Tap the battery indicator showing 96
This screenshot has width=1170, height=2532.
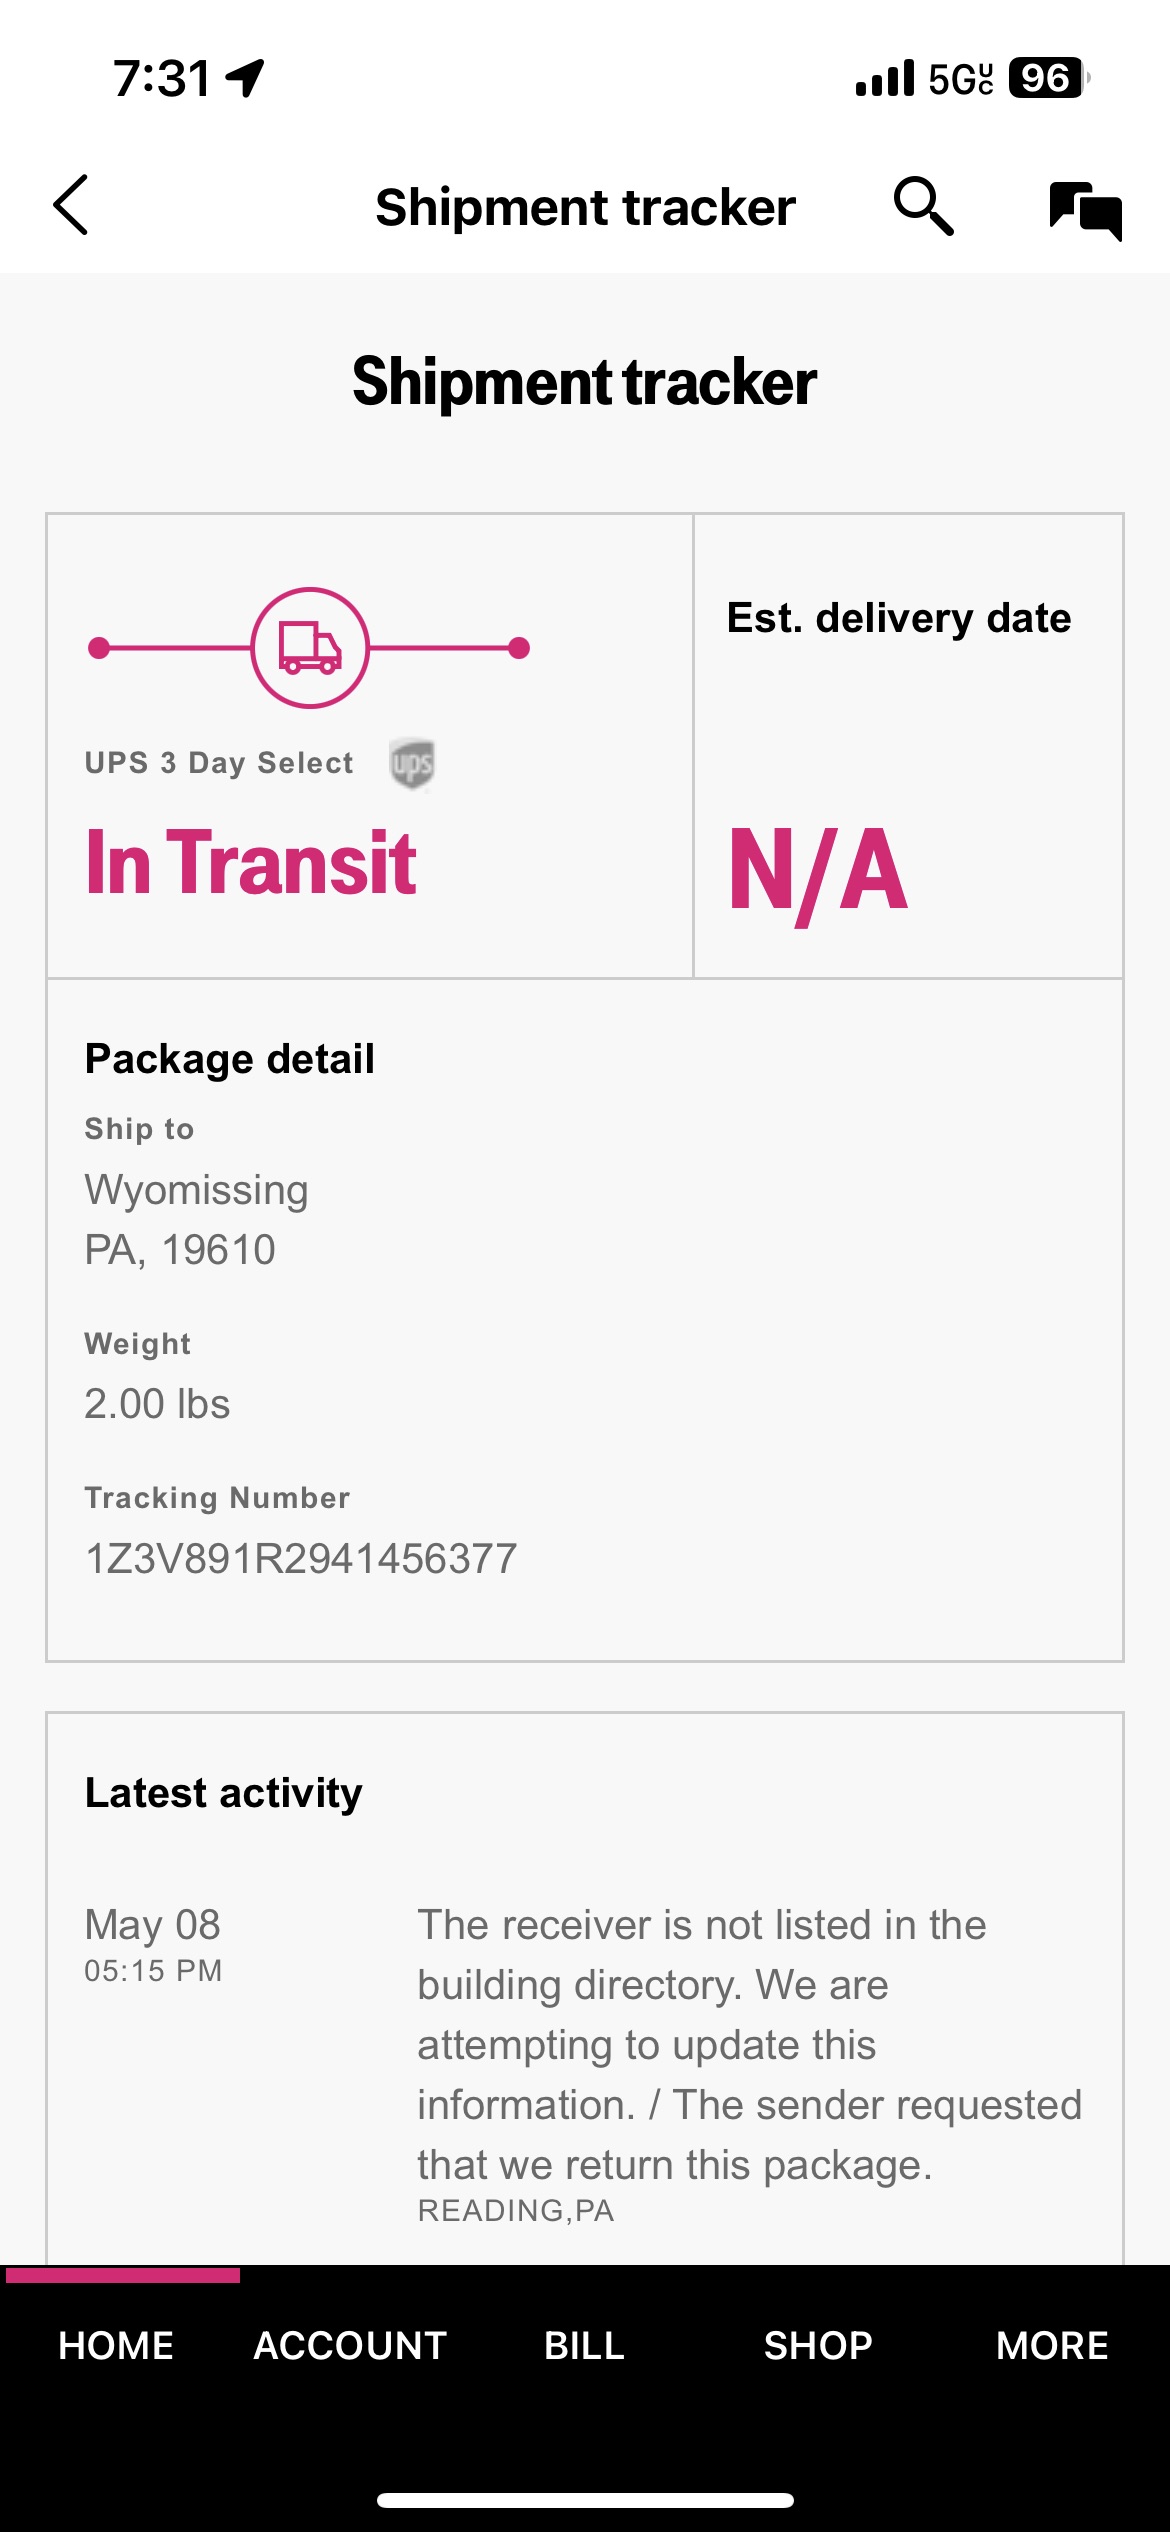pyautogui.click(x=1046, y=78)
